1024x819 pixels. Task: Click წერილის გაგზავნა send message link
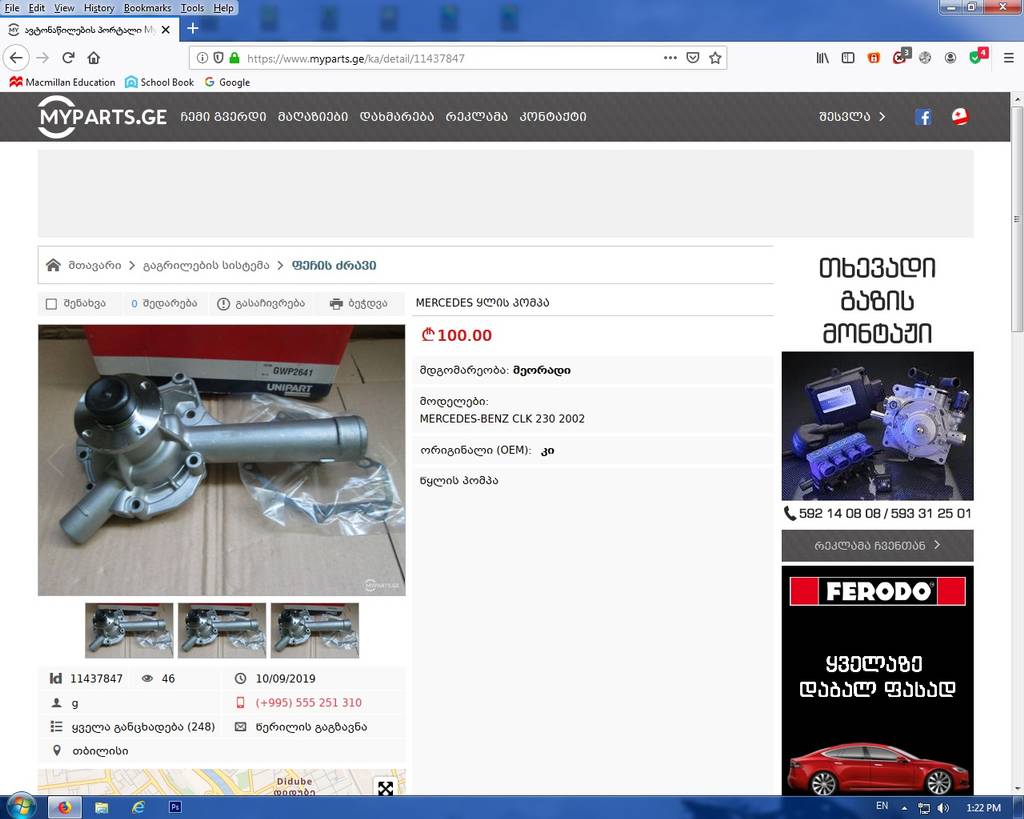tap(312, 727)
